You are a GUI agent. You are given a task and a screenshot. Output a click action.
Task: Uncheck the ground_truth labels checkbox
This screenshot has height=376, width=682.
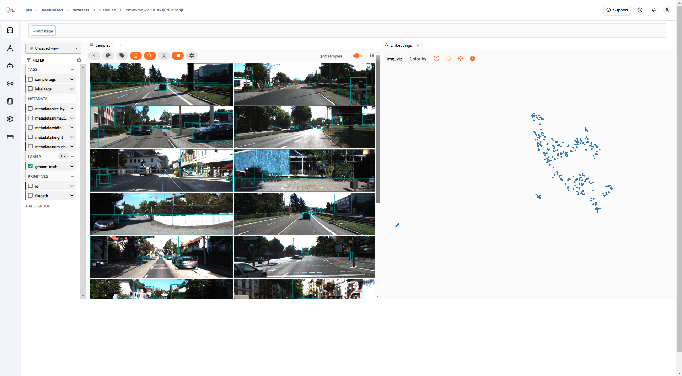pyautogui.click(x=30, y=166)
